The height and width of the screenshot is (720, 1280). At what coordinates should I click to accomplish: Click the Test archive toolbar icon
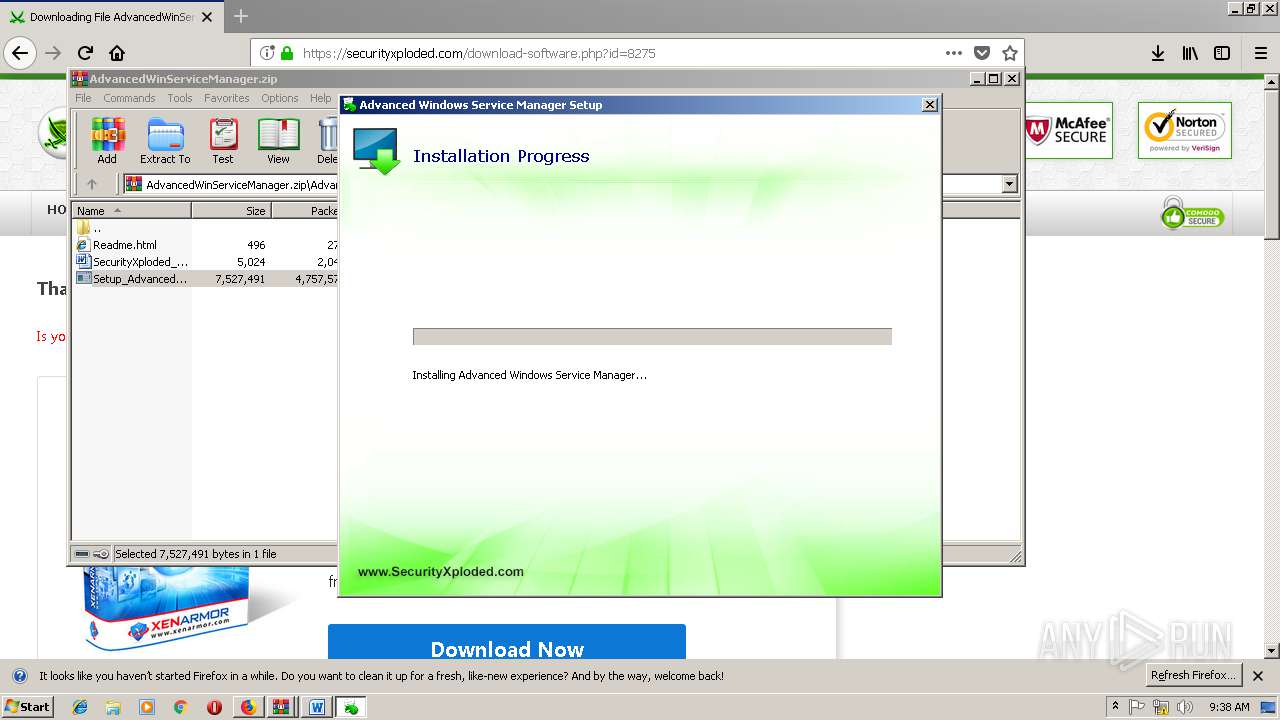223,141
